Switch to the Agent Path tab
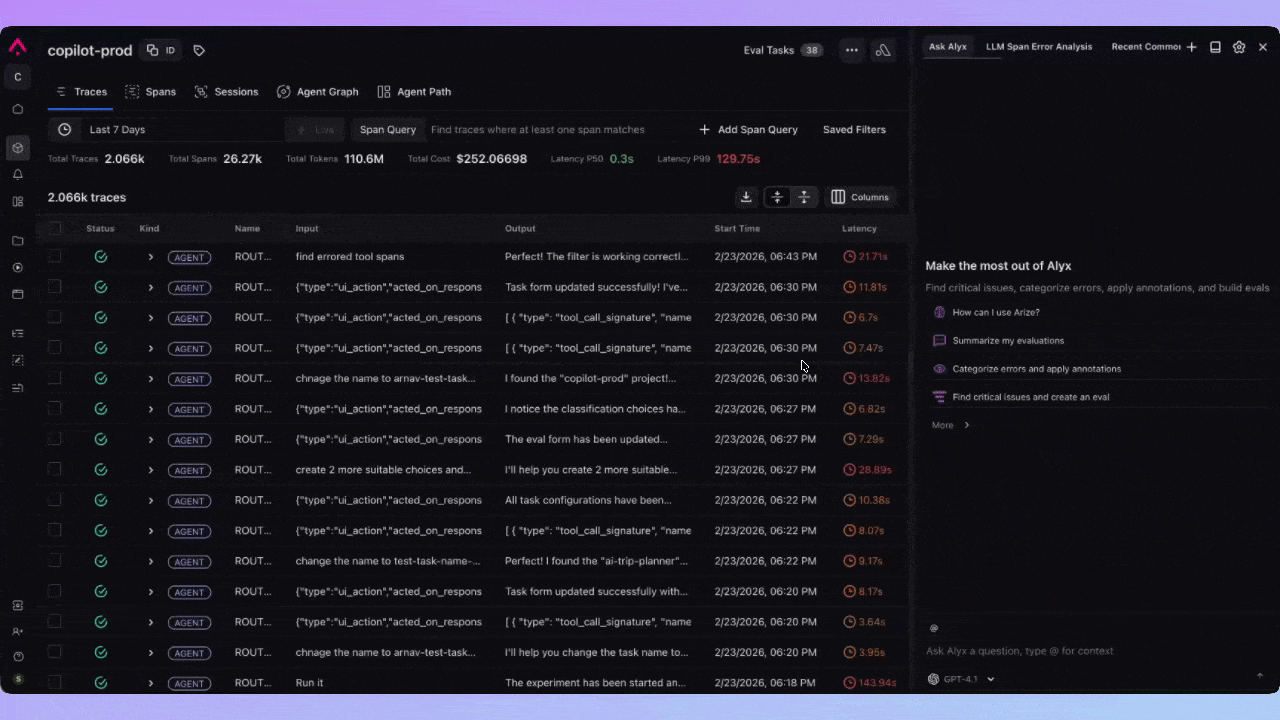Viewport: 1280px width, 720px height. [x=414, y=92]
